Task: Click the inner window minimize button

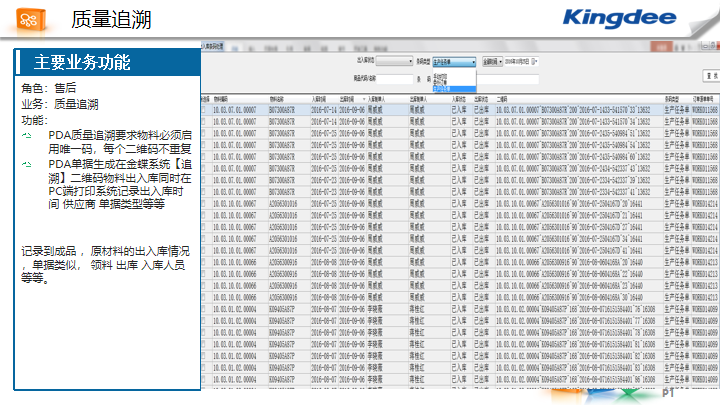Action: tap(706, 45)
